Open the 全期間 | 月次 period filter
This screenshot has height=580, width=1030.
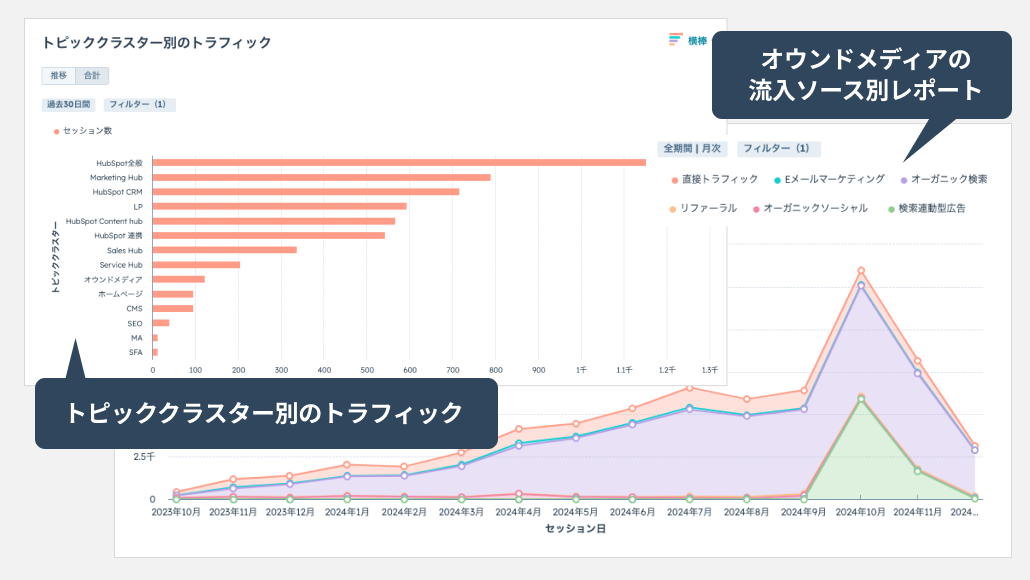[x=692, y=148]
